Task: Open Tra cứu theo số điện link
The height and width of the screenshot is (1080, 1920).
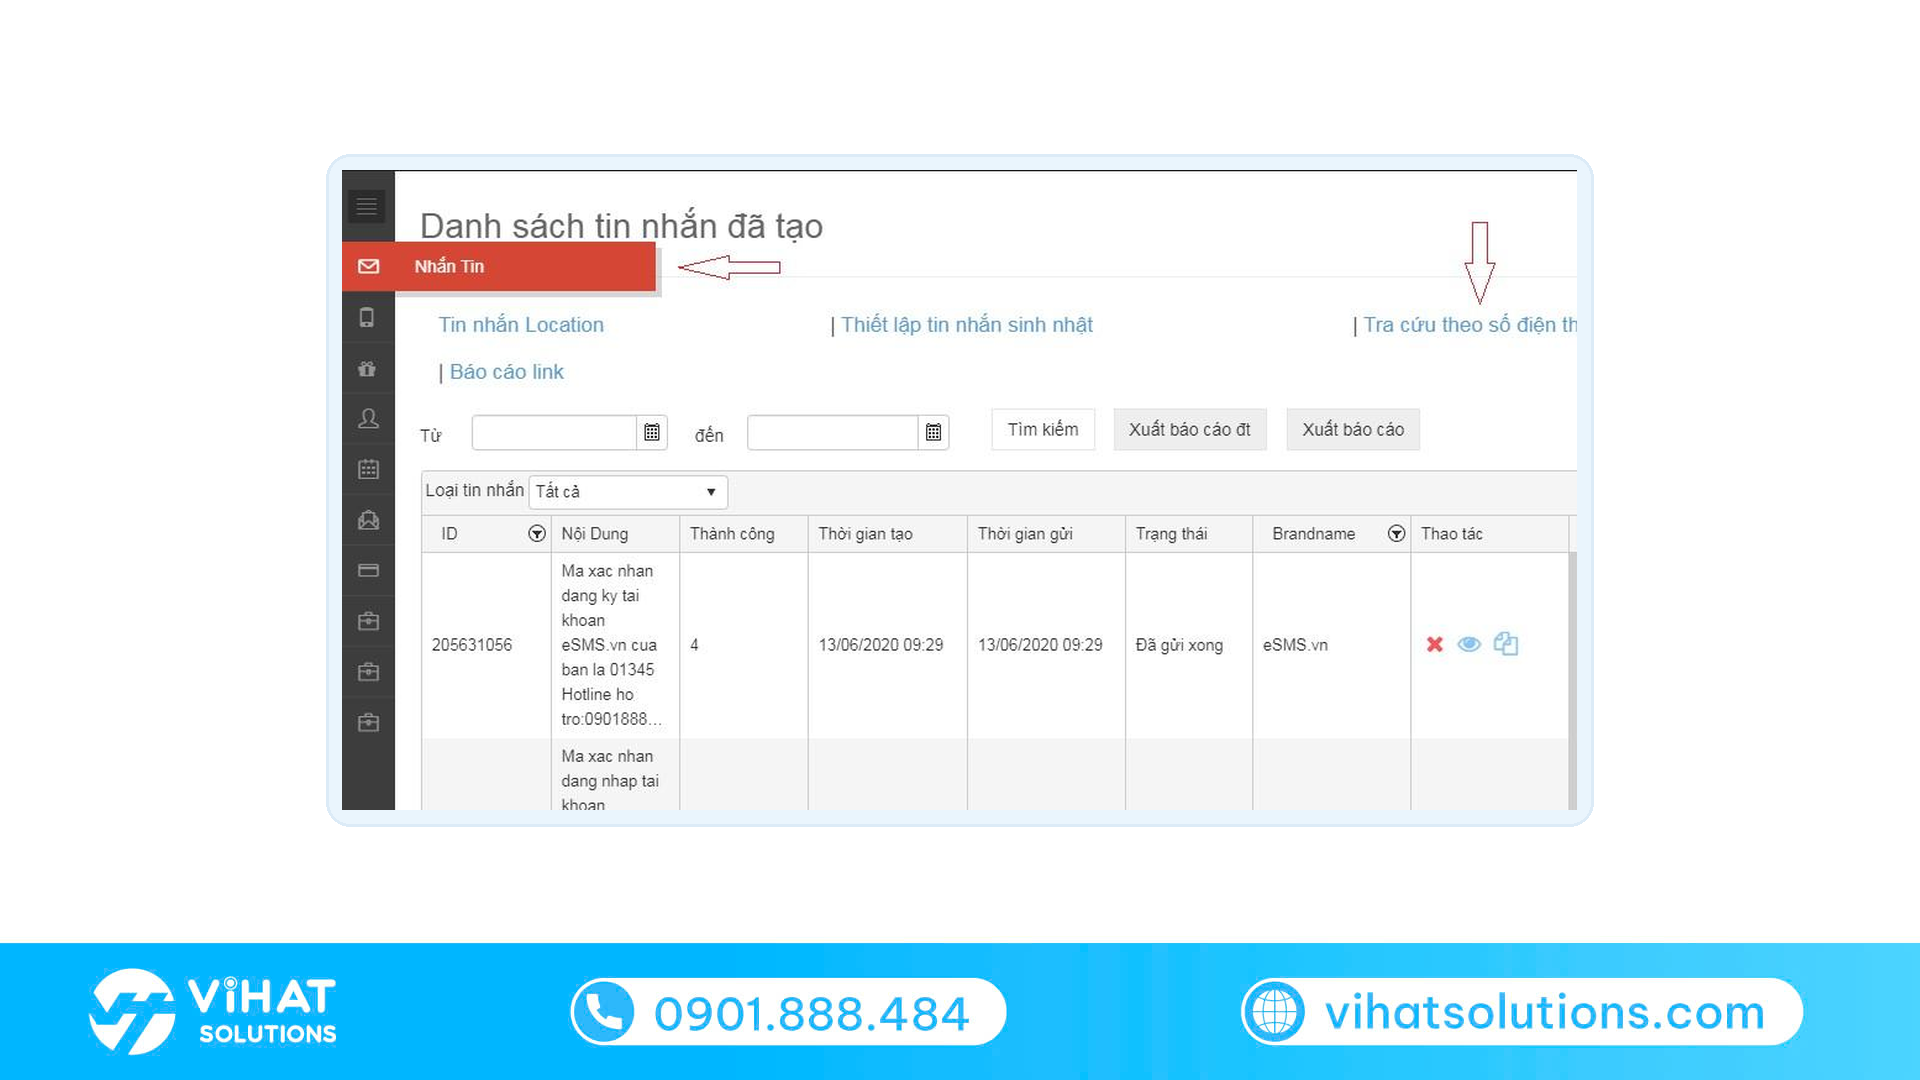Action: click(1470, 325)
